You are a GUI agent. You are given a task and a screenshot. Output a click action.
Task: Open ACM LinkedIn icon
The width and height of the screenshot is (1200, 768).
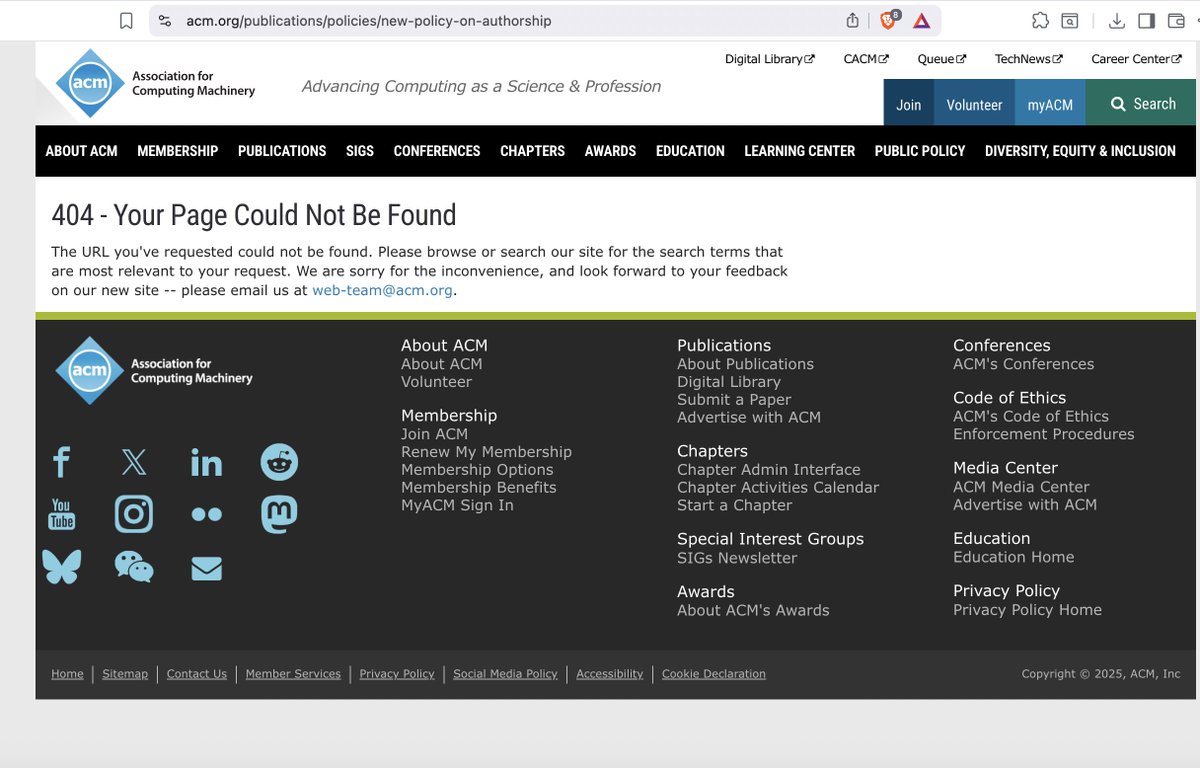(206, 462)
